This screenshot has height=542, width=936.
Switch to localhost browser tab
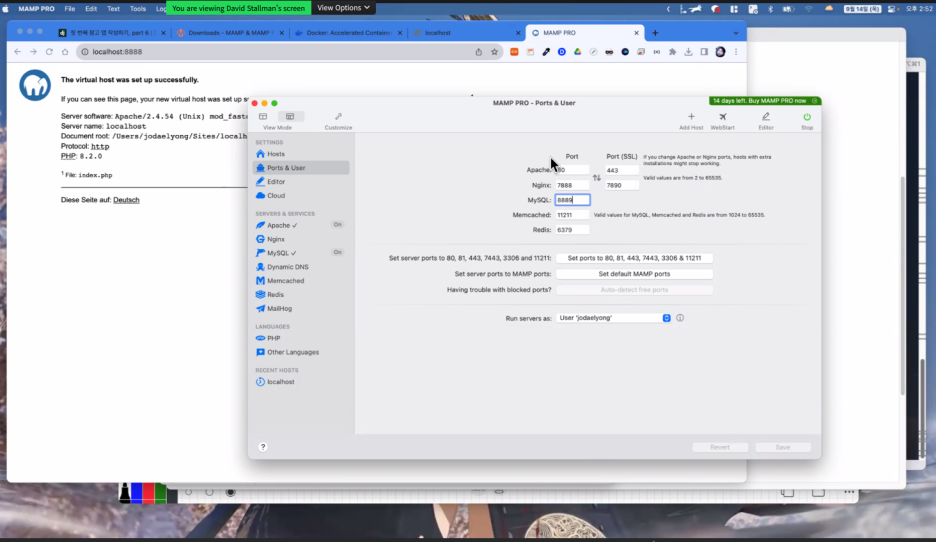467,33
